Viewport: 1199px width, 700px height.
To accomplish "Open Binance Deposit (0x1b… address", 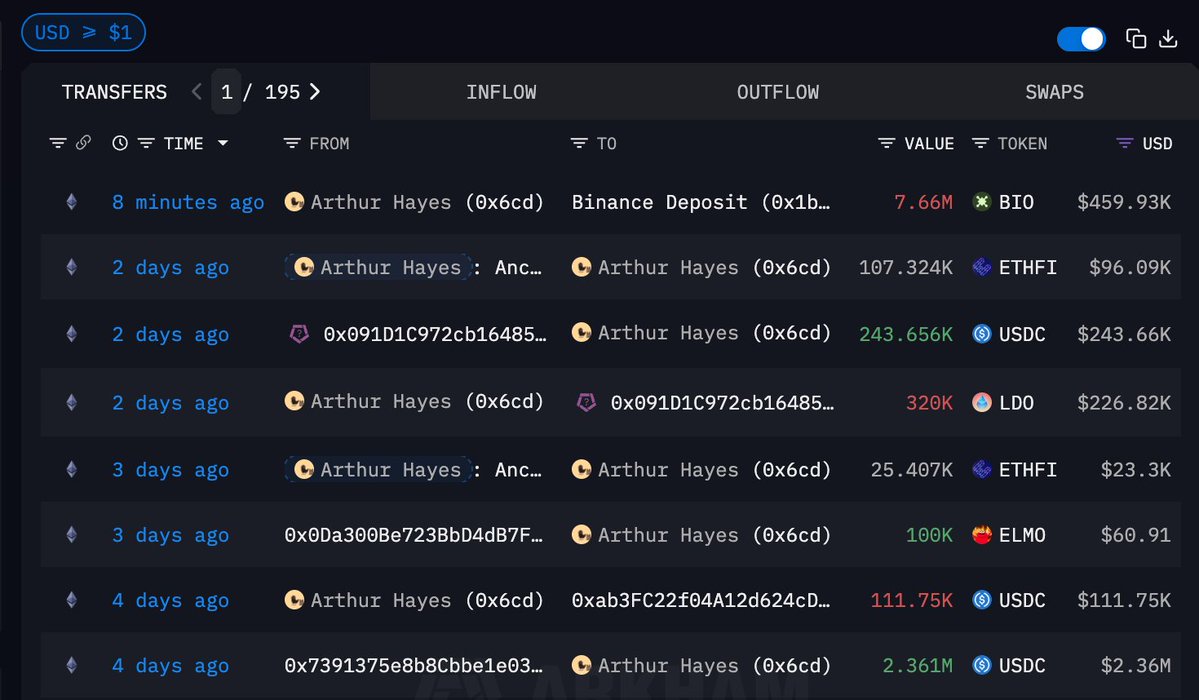I will click(x=700, y=202).
